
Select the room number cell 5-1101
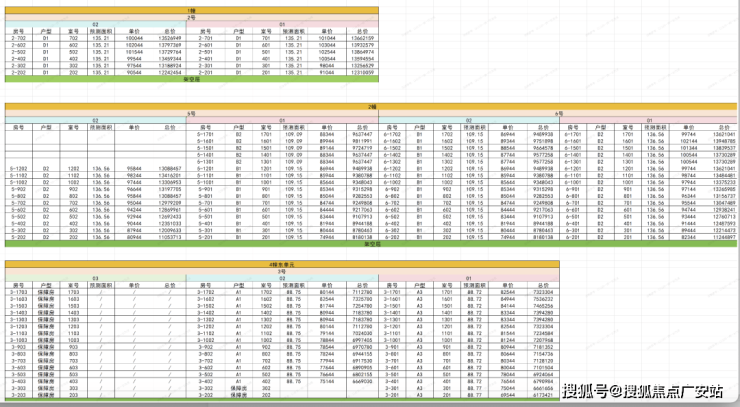point(205,176)
